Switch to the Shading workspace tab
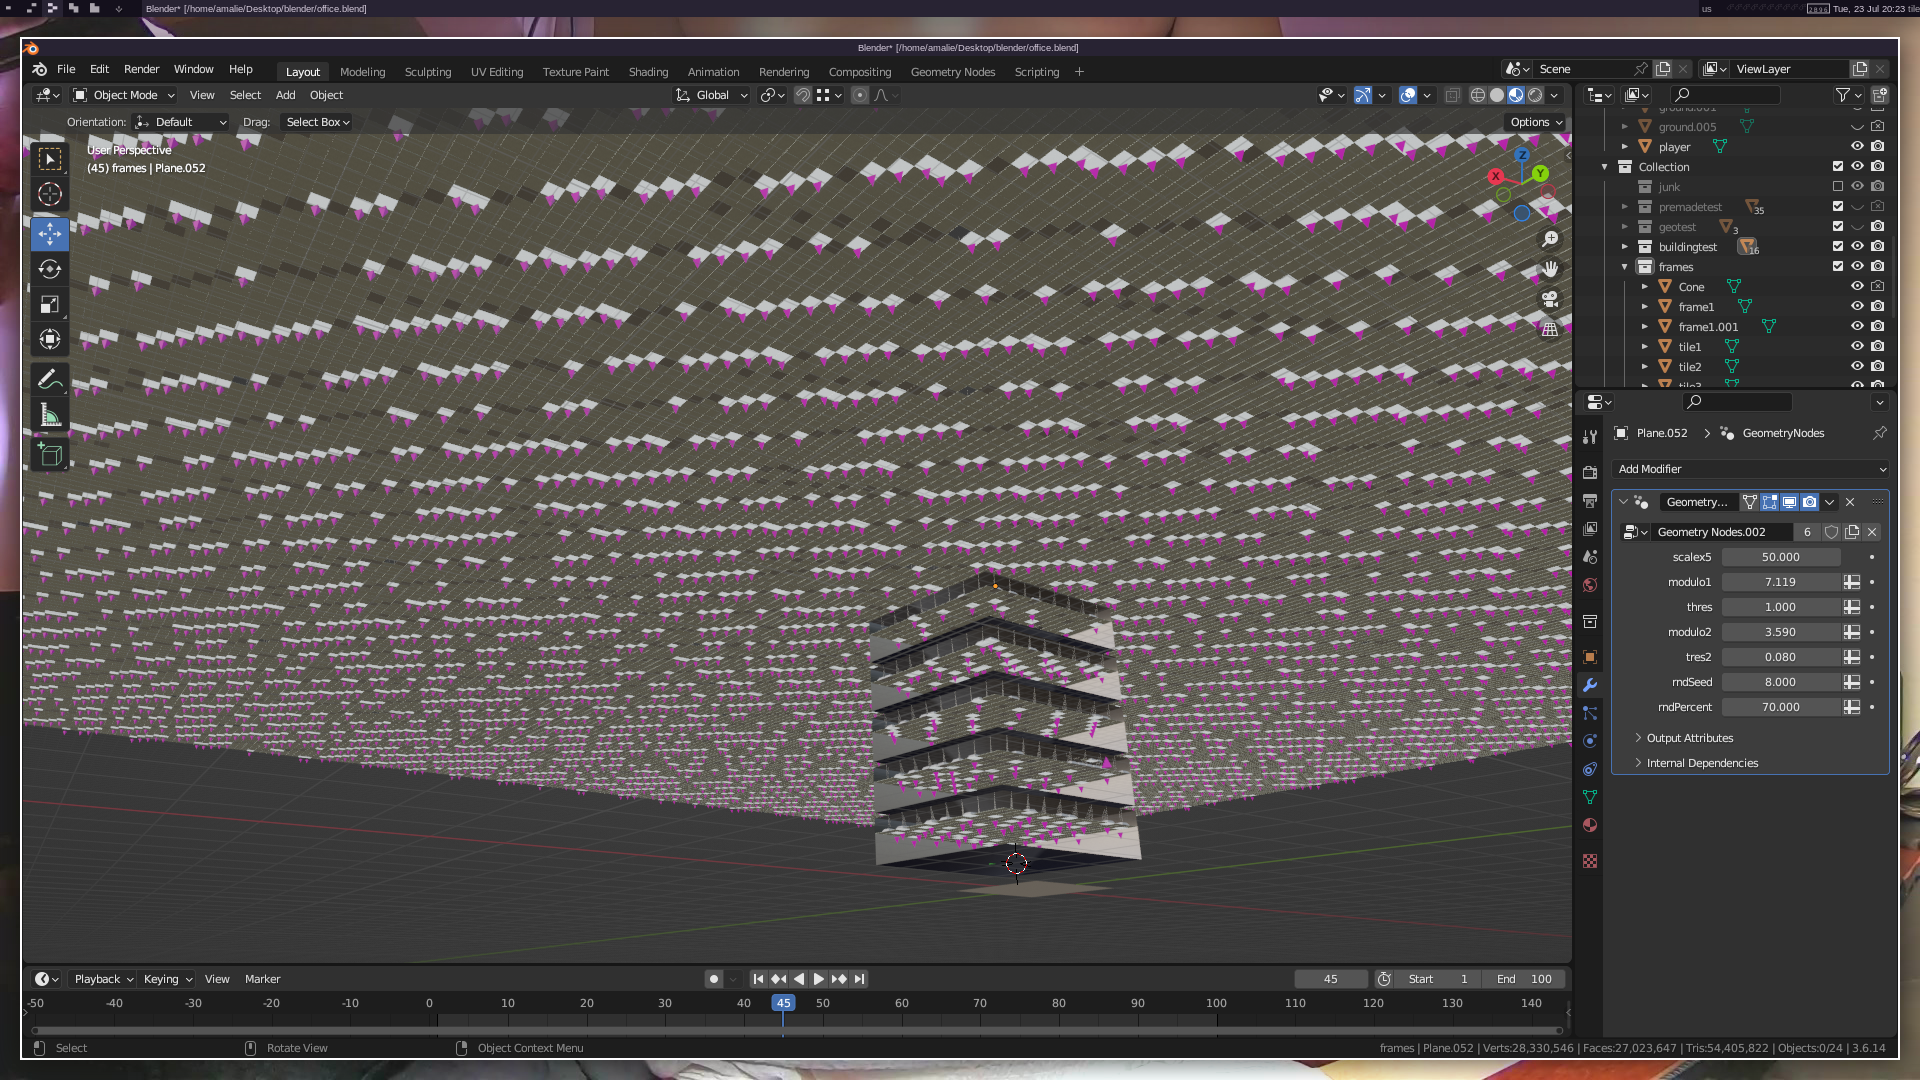This screenshot has height=1080, width=1920. point(648,72)
